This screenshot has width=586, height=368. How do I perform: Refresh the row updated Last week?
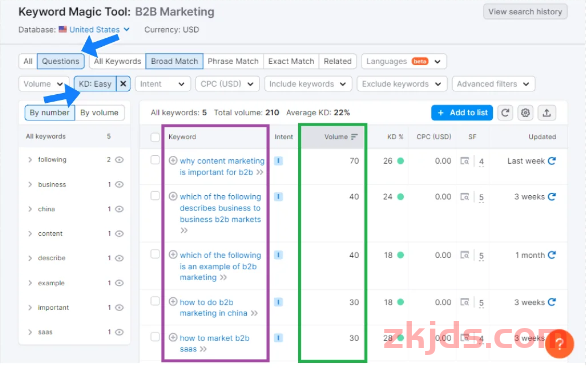(x=552, y=161)
